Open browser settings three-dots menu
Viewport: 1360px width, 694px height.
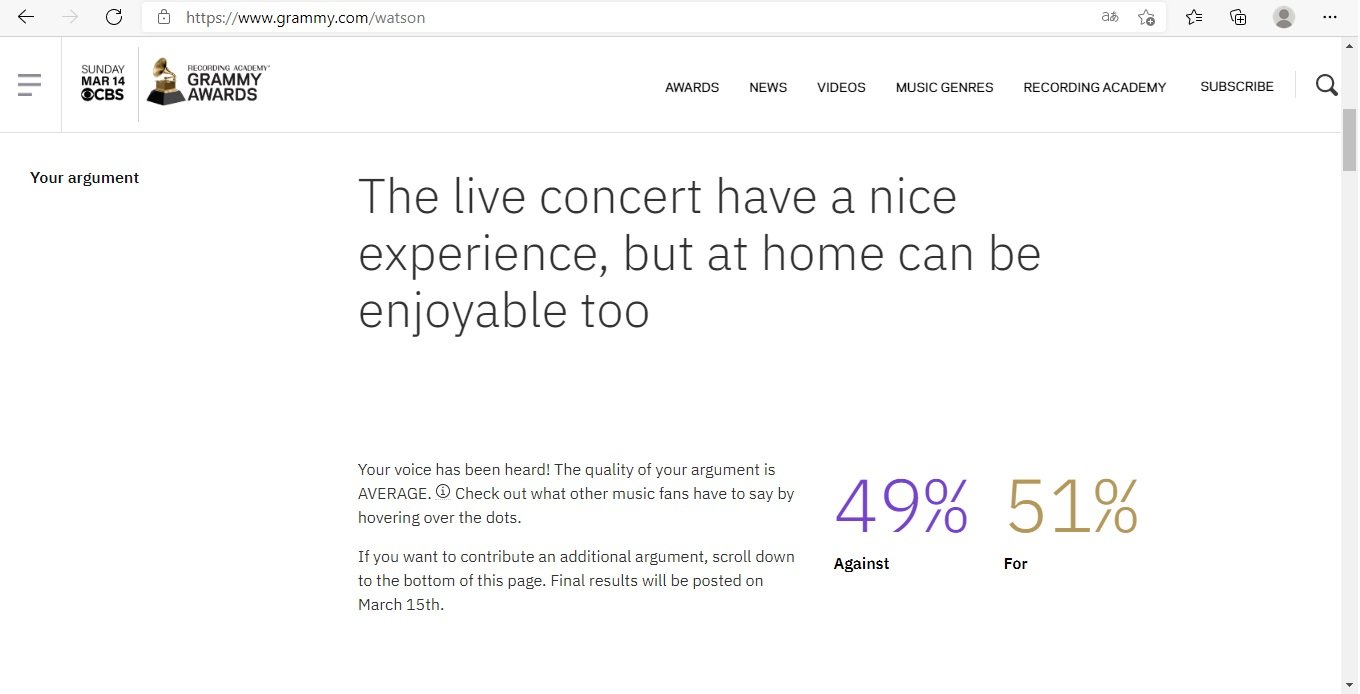[x=1329, y=17]
